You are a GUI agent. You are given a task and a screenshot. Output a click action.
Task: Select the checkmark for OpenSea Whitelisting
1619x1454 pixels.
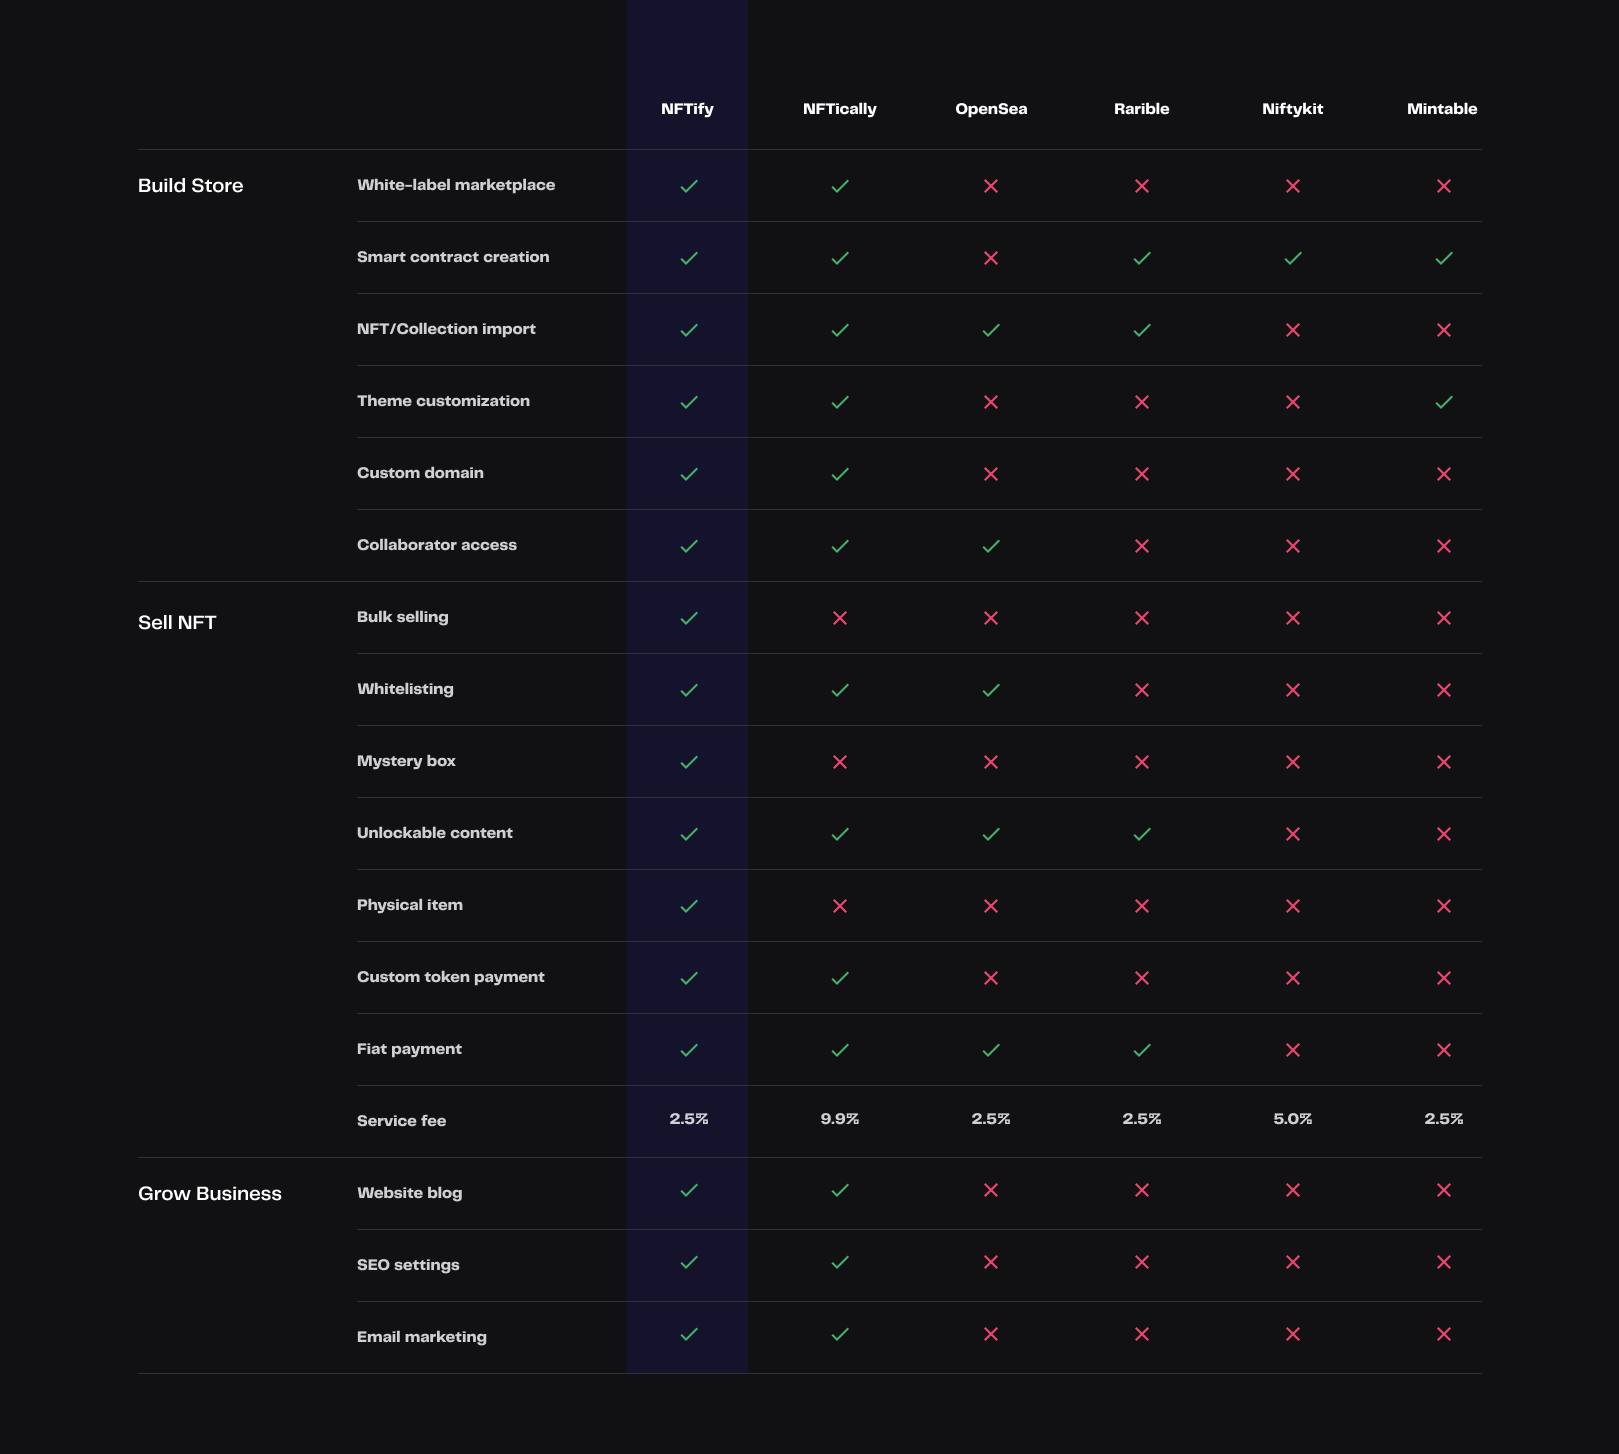pyautogui.click(x=990, y=689)
